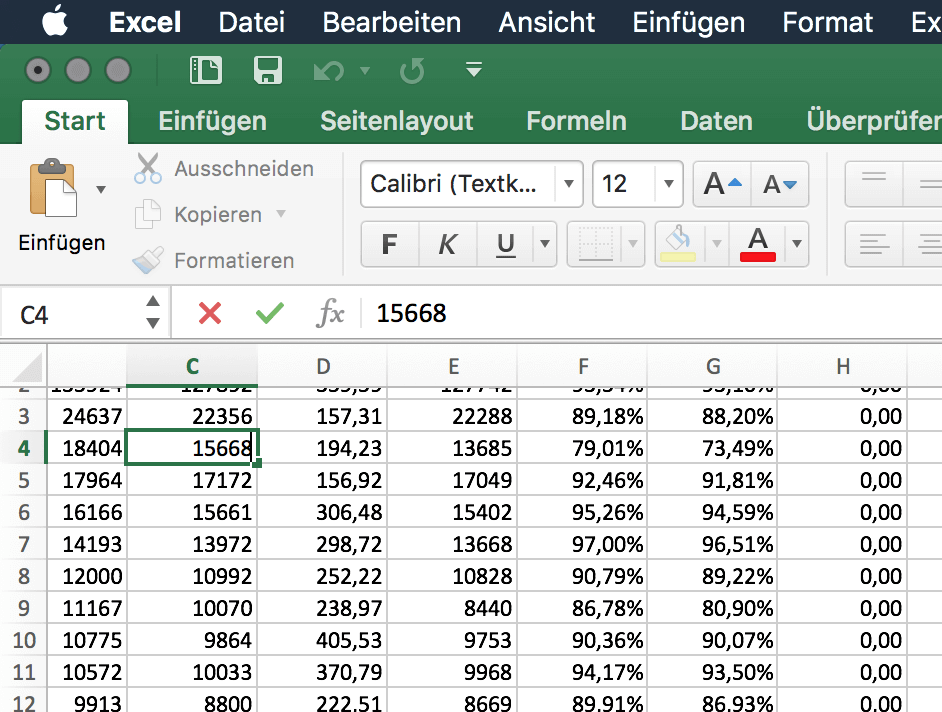Select column E header

pos(453,366)
